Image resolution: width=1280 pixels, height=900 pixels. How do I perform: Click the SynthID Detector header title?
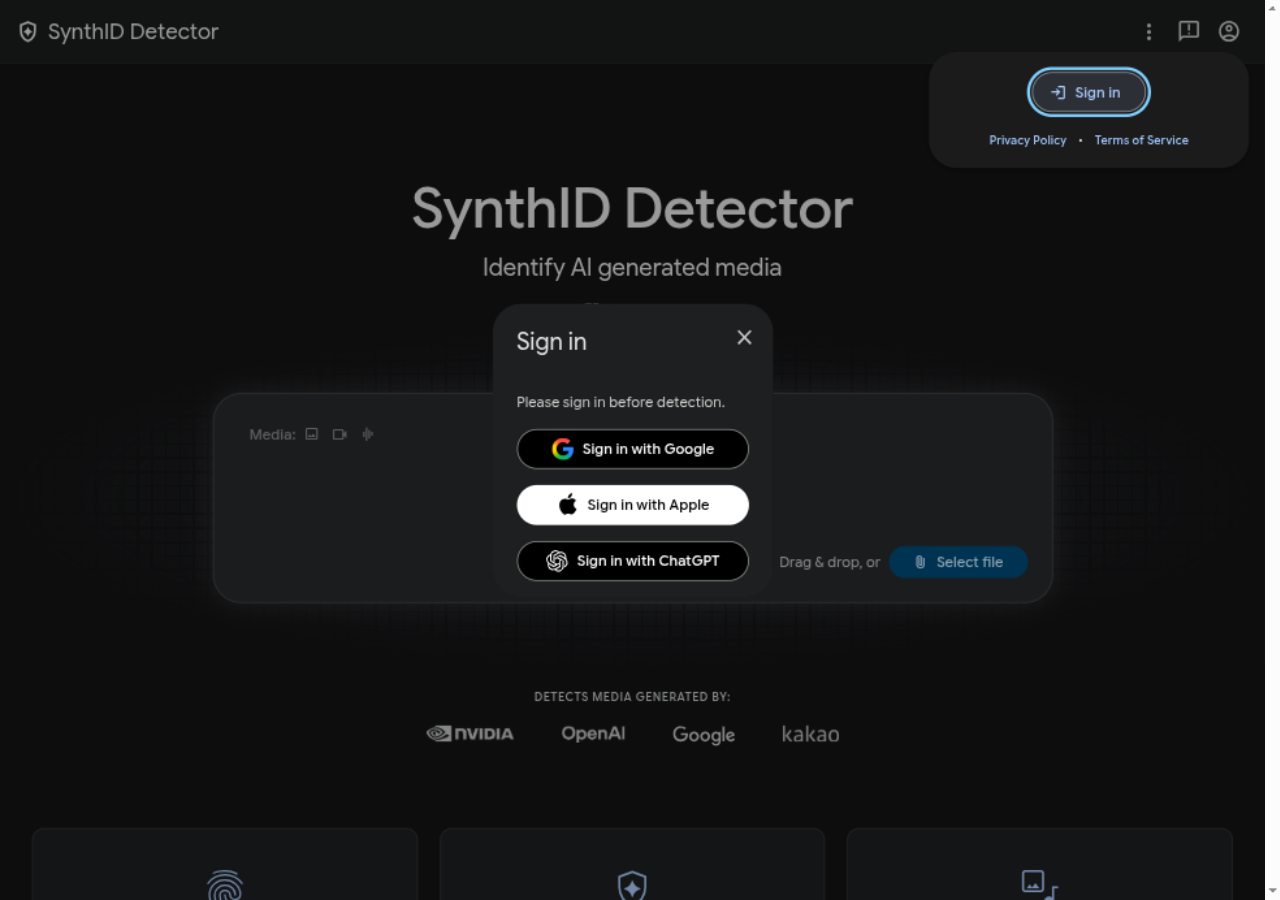click(x=133, y=32)
